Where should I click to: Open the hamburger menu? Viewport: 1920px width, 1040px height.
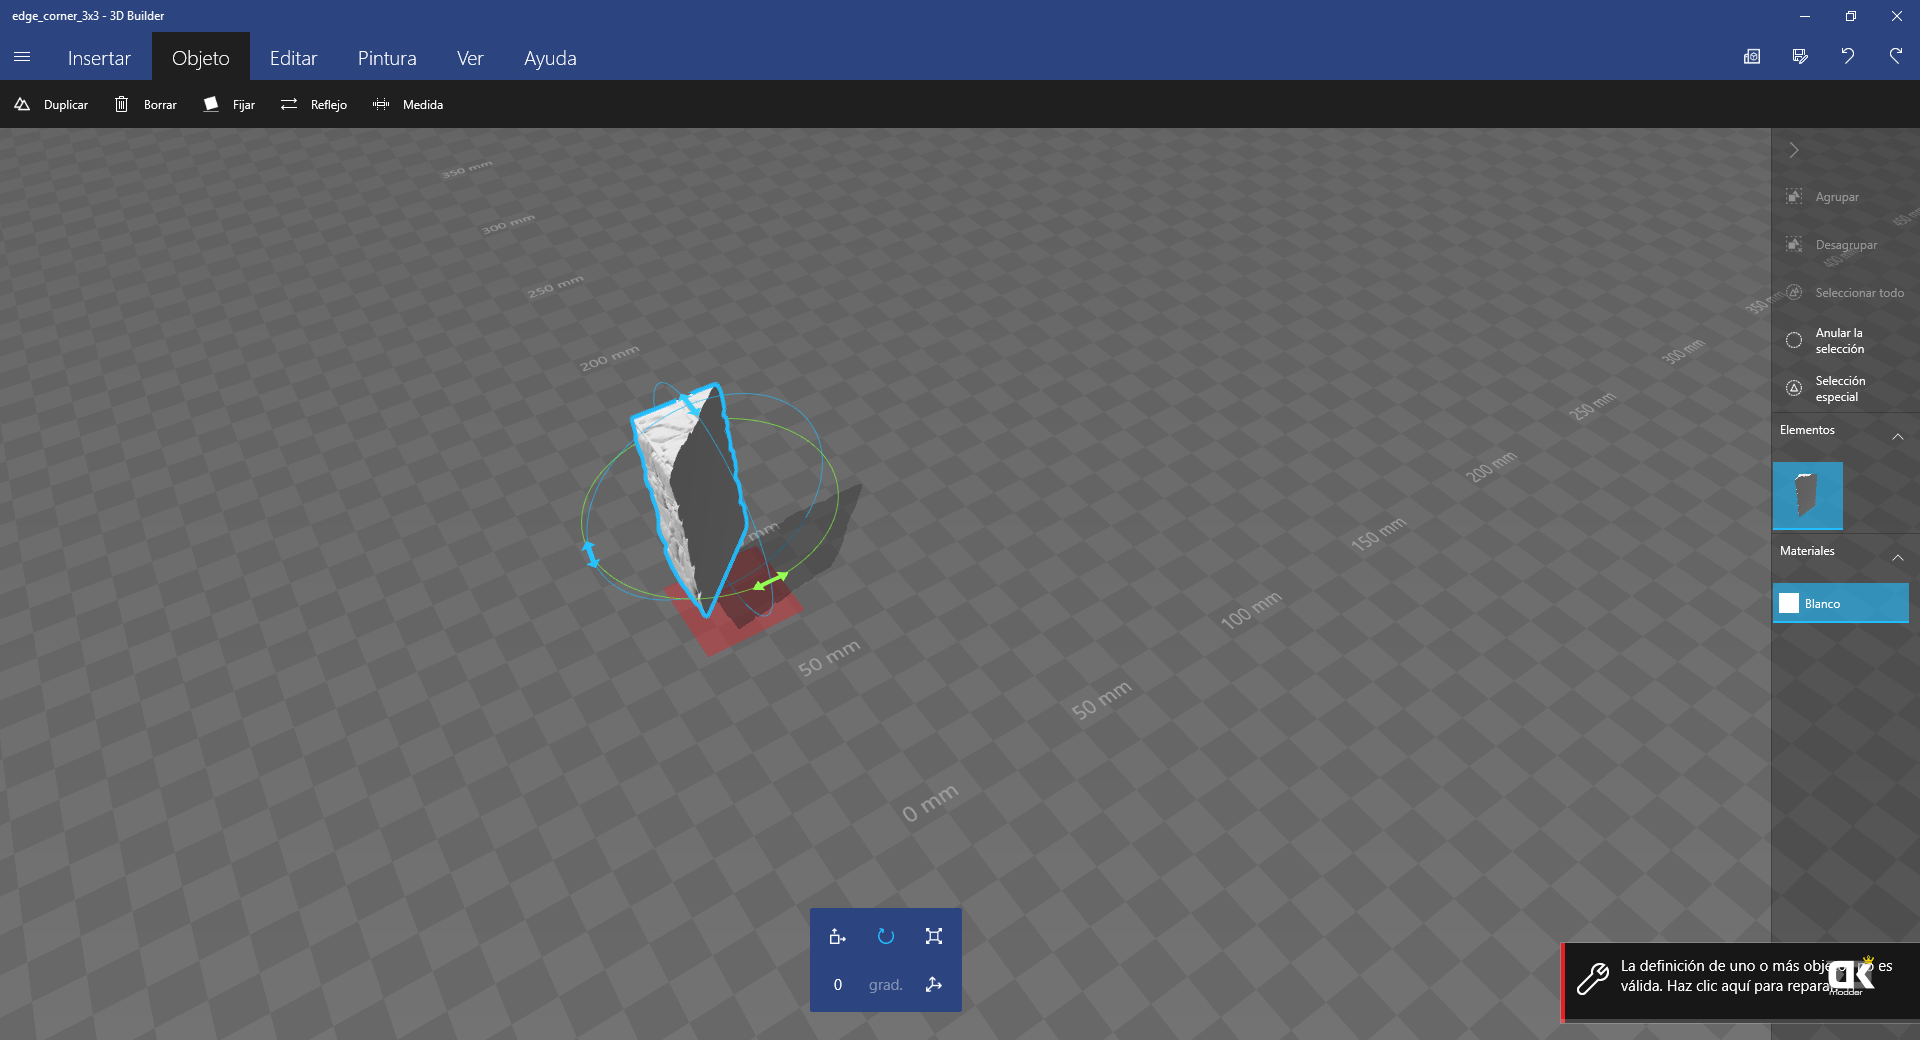tap(22, 57)
